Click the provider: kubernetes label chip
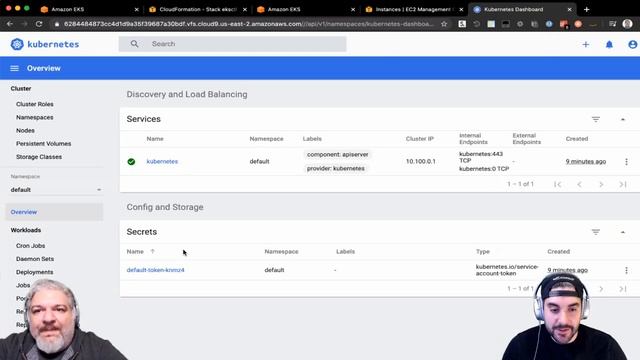Image resolution: width=640 pixels, height=360 pixels. pos(336,169)
